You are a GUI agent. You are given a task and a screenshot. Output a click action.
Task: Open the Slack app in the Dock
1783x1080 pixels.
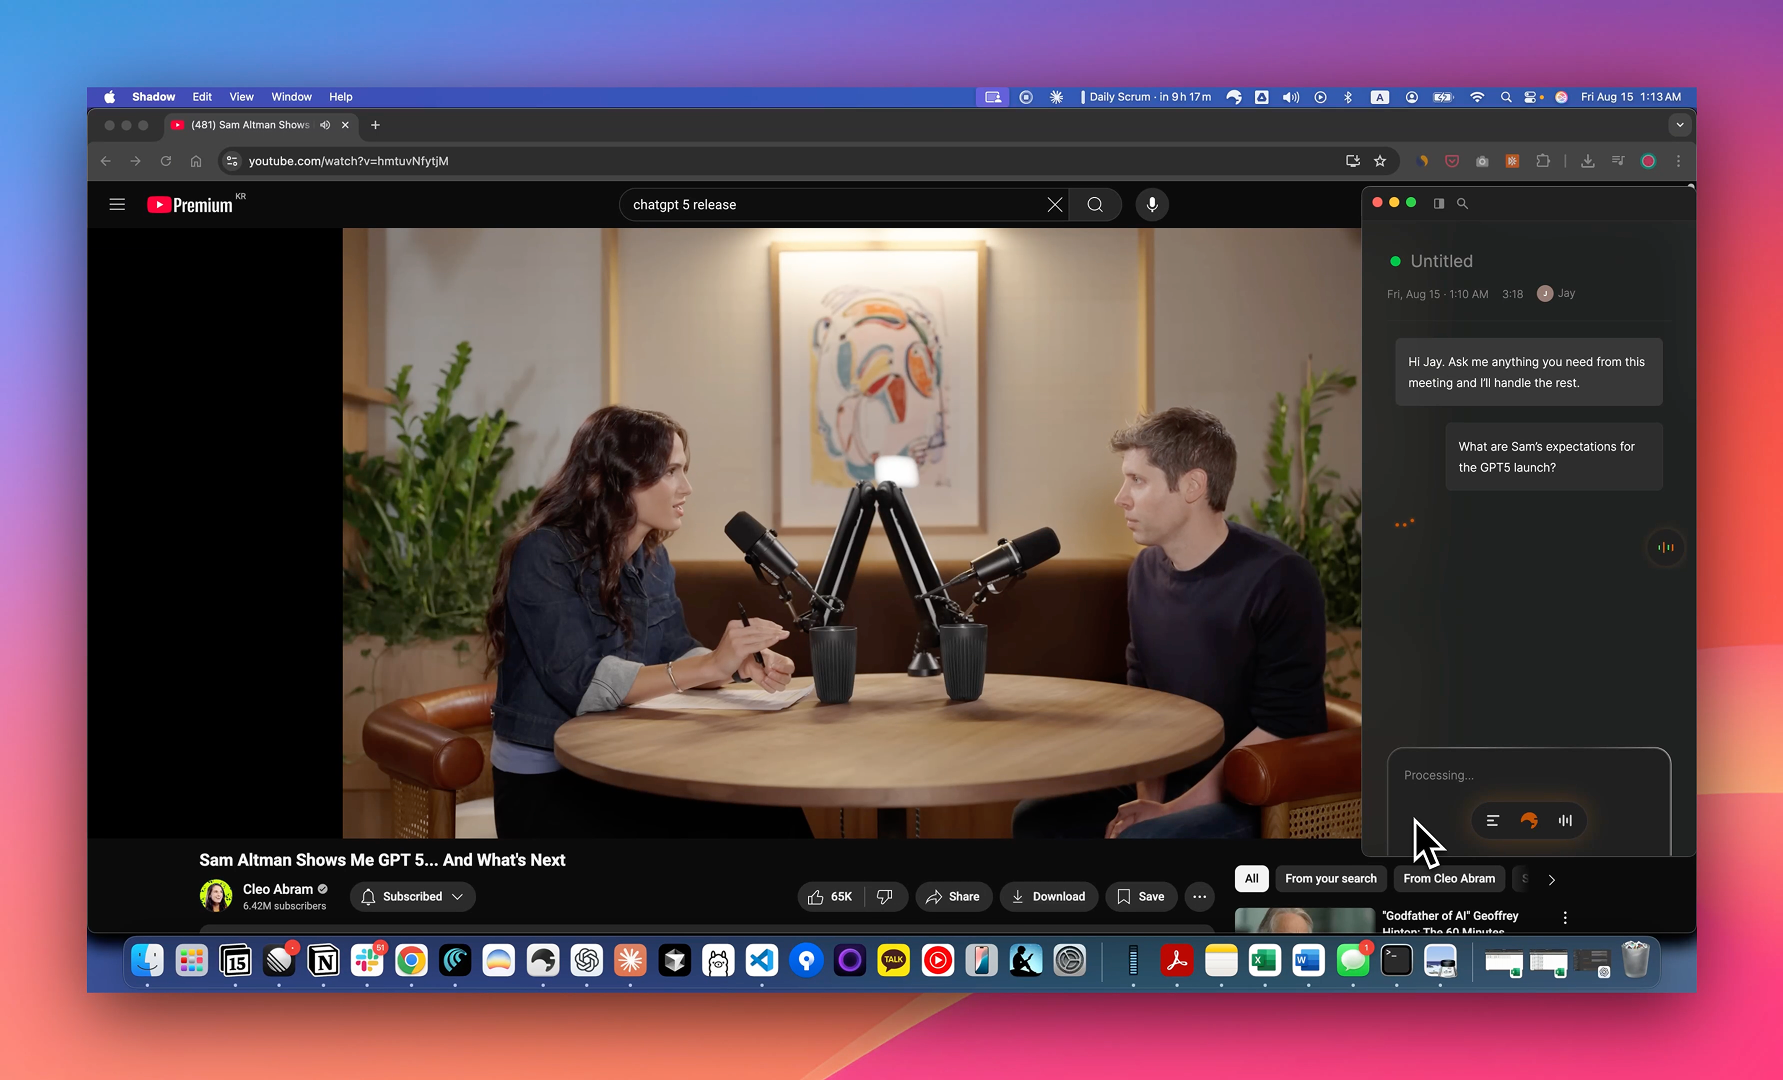tap(367, 961)
